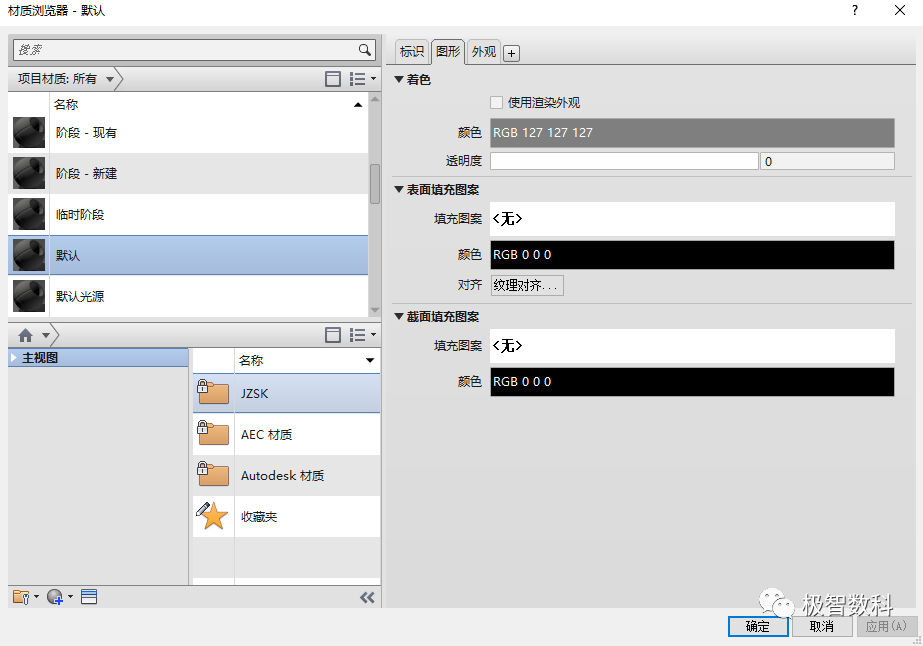Click the create new material icon

pyautogui.click(x=59, y=597)
